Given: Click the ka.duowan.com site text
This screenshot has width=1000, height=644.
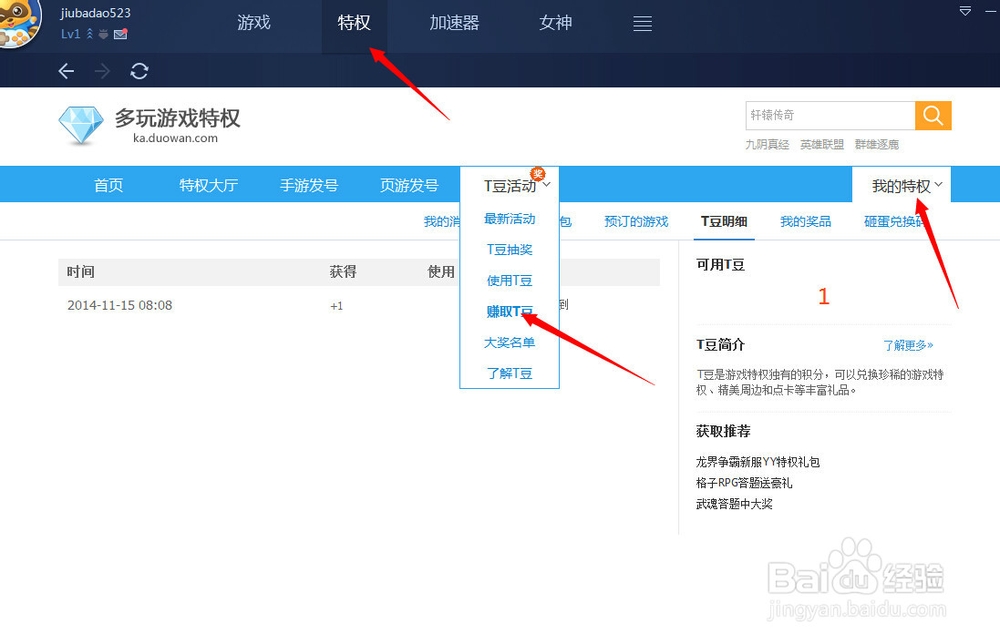Looking at the screenshot, I should 175,138.
